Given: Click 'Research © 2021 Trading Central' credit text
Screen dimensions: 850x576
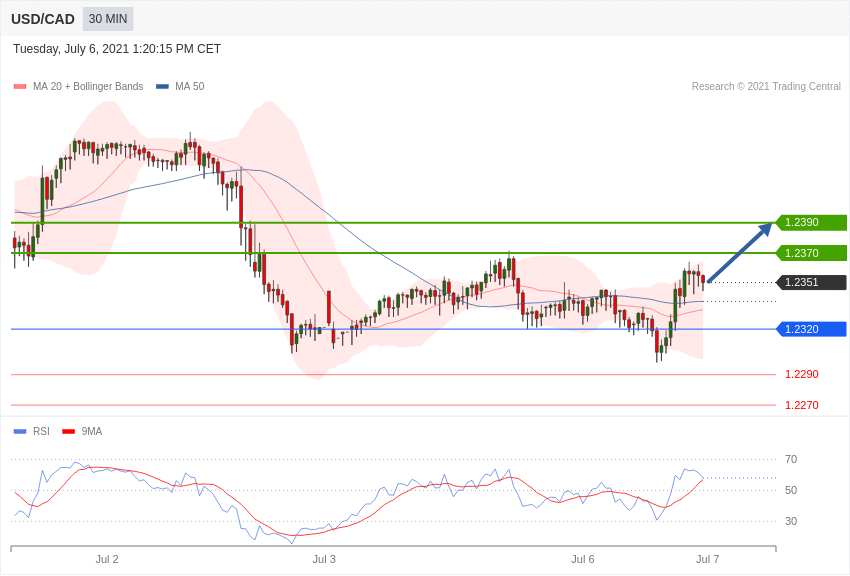Looking at the screenshot, I should (x=766, y=87).
